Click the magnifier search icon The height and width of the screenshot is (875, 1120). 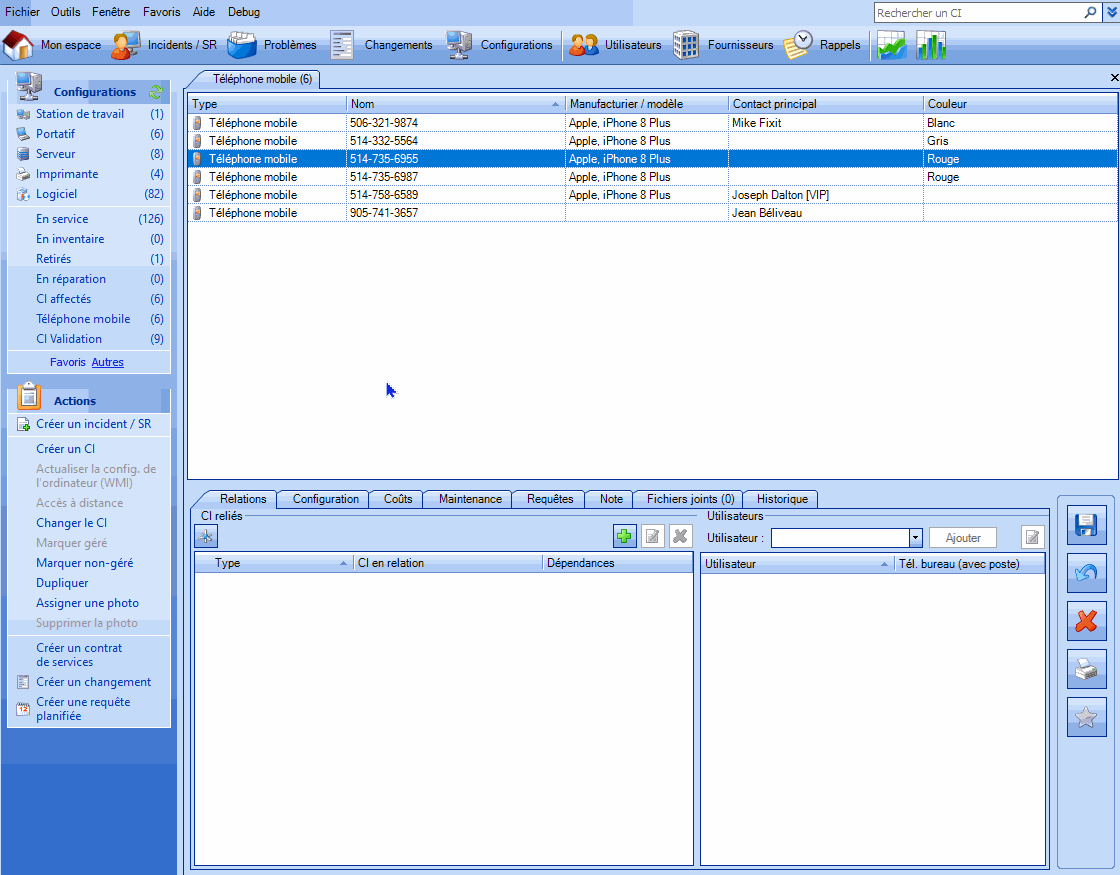point(1090,13)
